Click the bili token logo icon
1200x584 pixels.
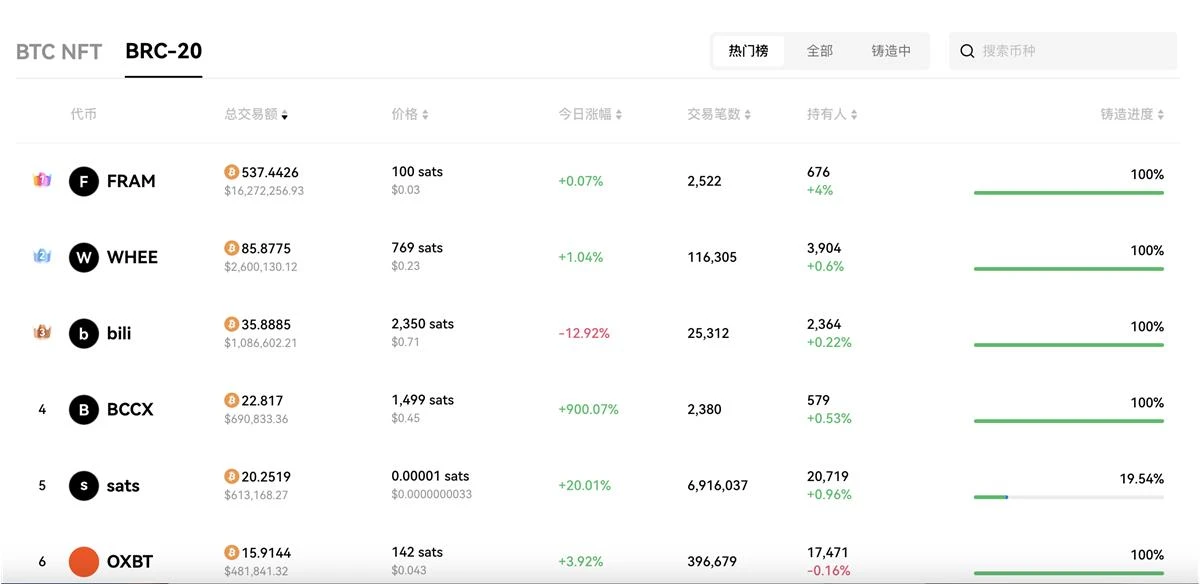coord(84,333)
